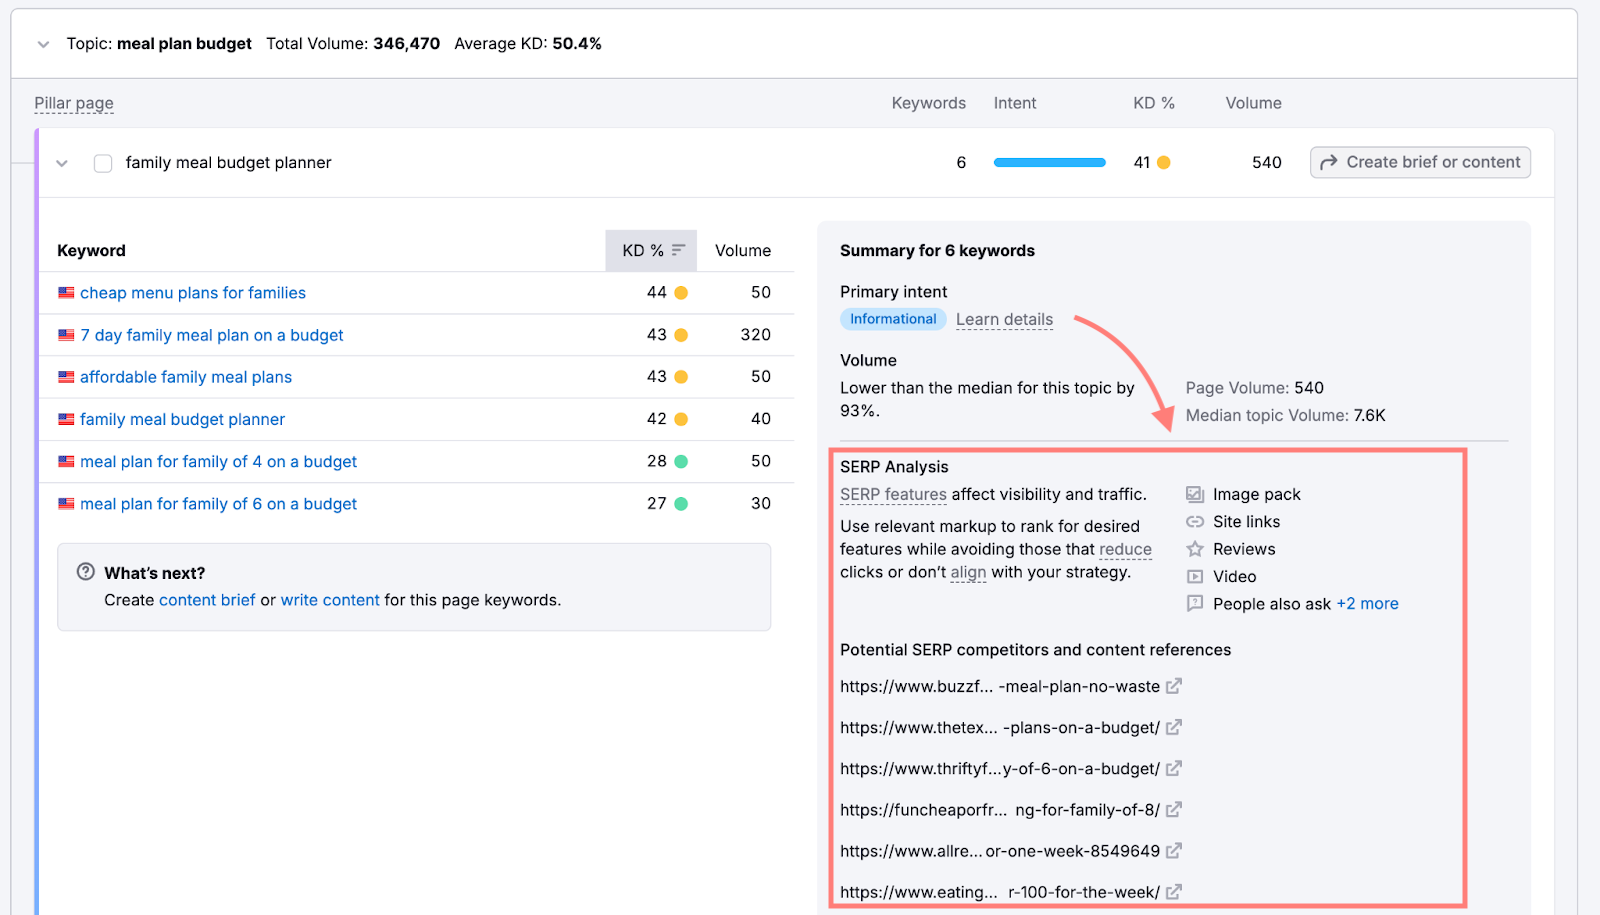
Task: Check the family meal budget planner checkbox
Action: (x=102, y=162)
